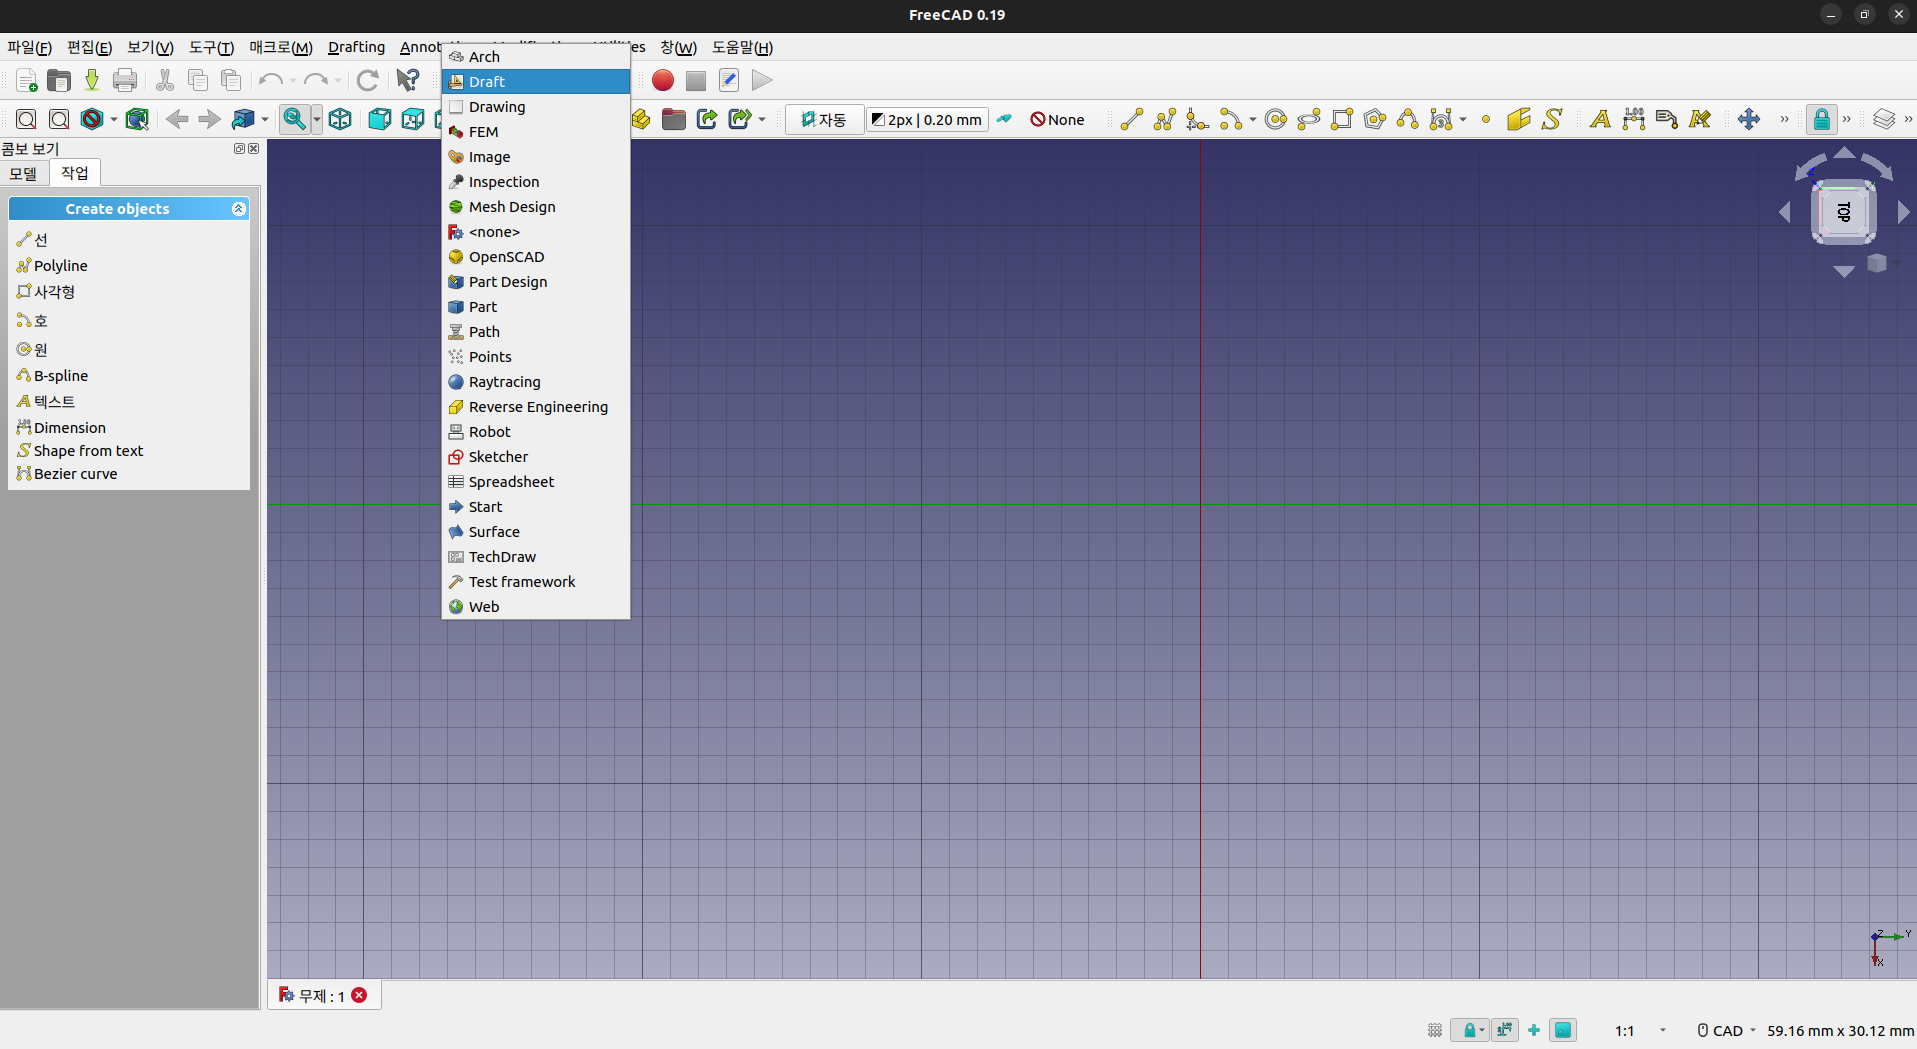Execute macro with play triangle
Screen dimensions: 1917x1049
coord(762,81)
